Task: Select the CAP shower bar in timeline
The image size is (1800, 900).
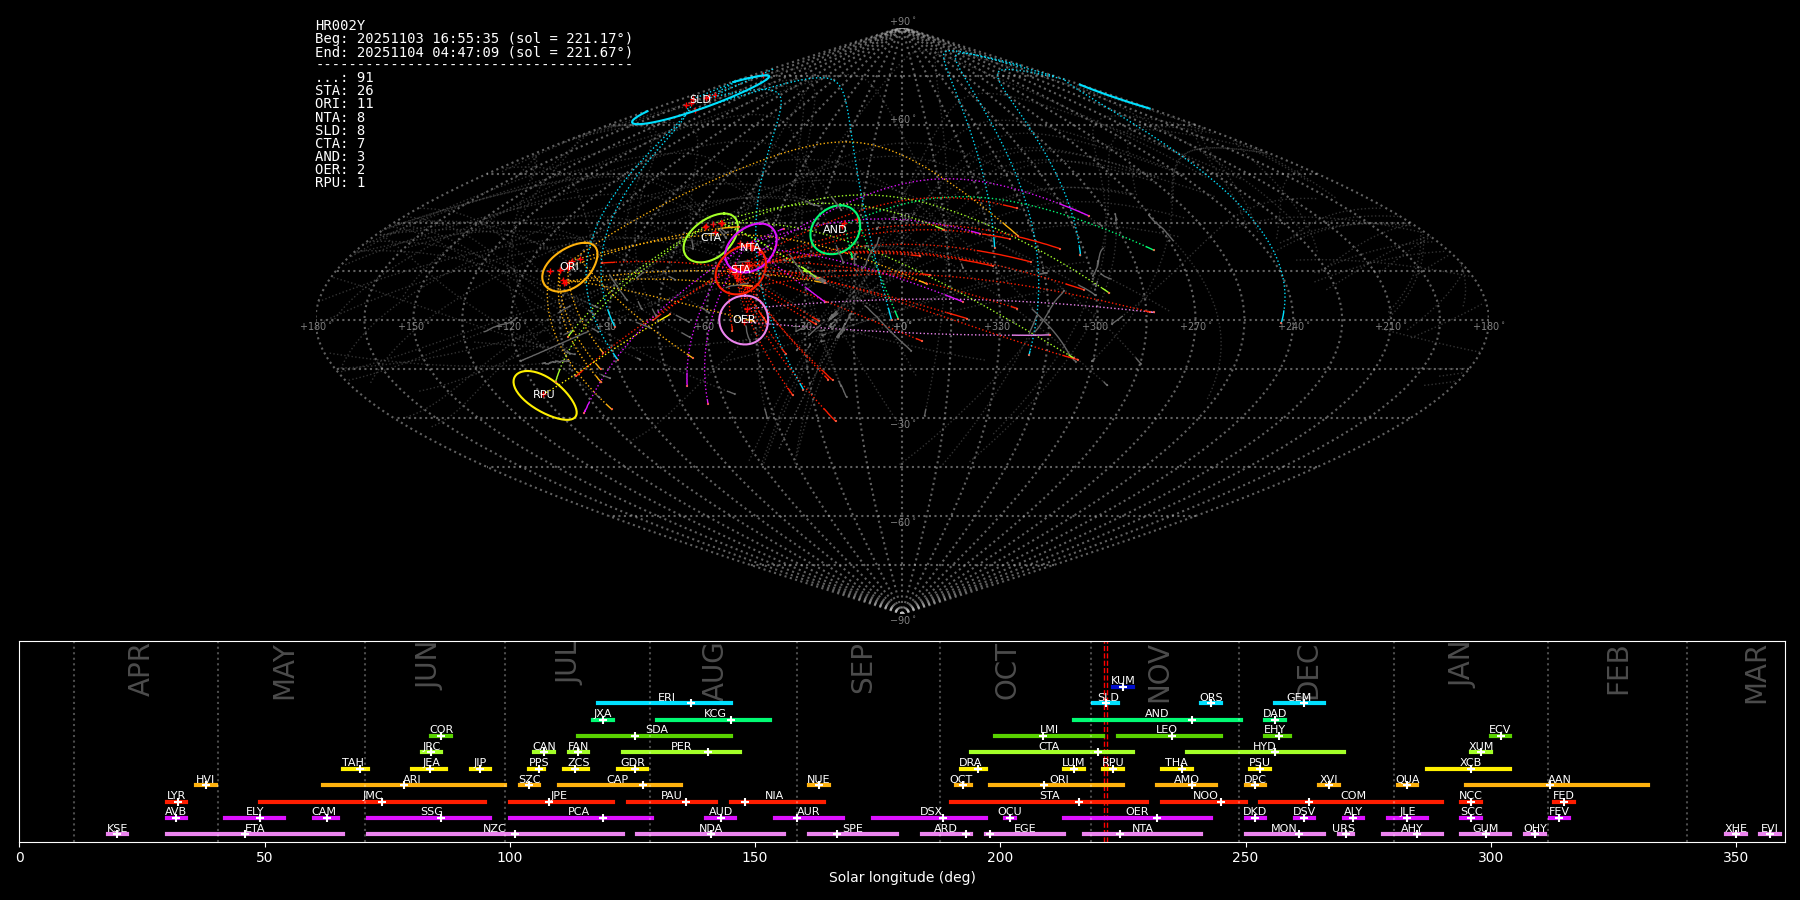Action: tap(620, 785)
